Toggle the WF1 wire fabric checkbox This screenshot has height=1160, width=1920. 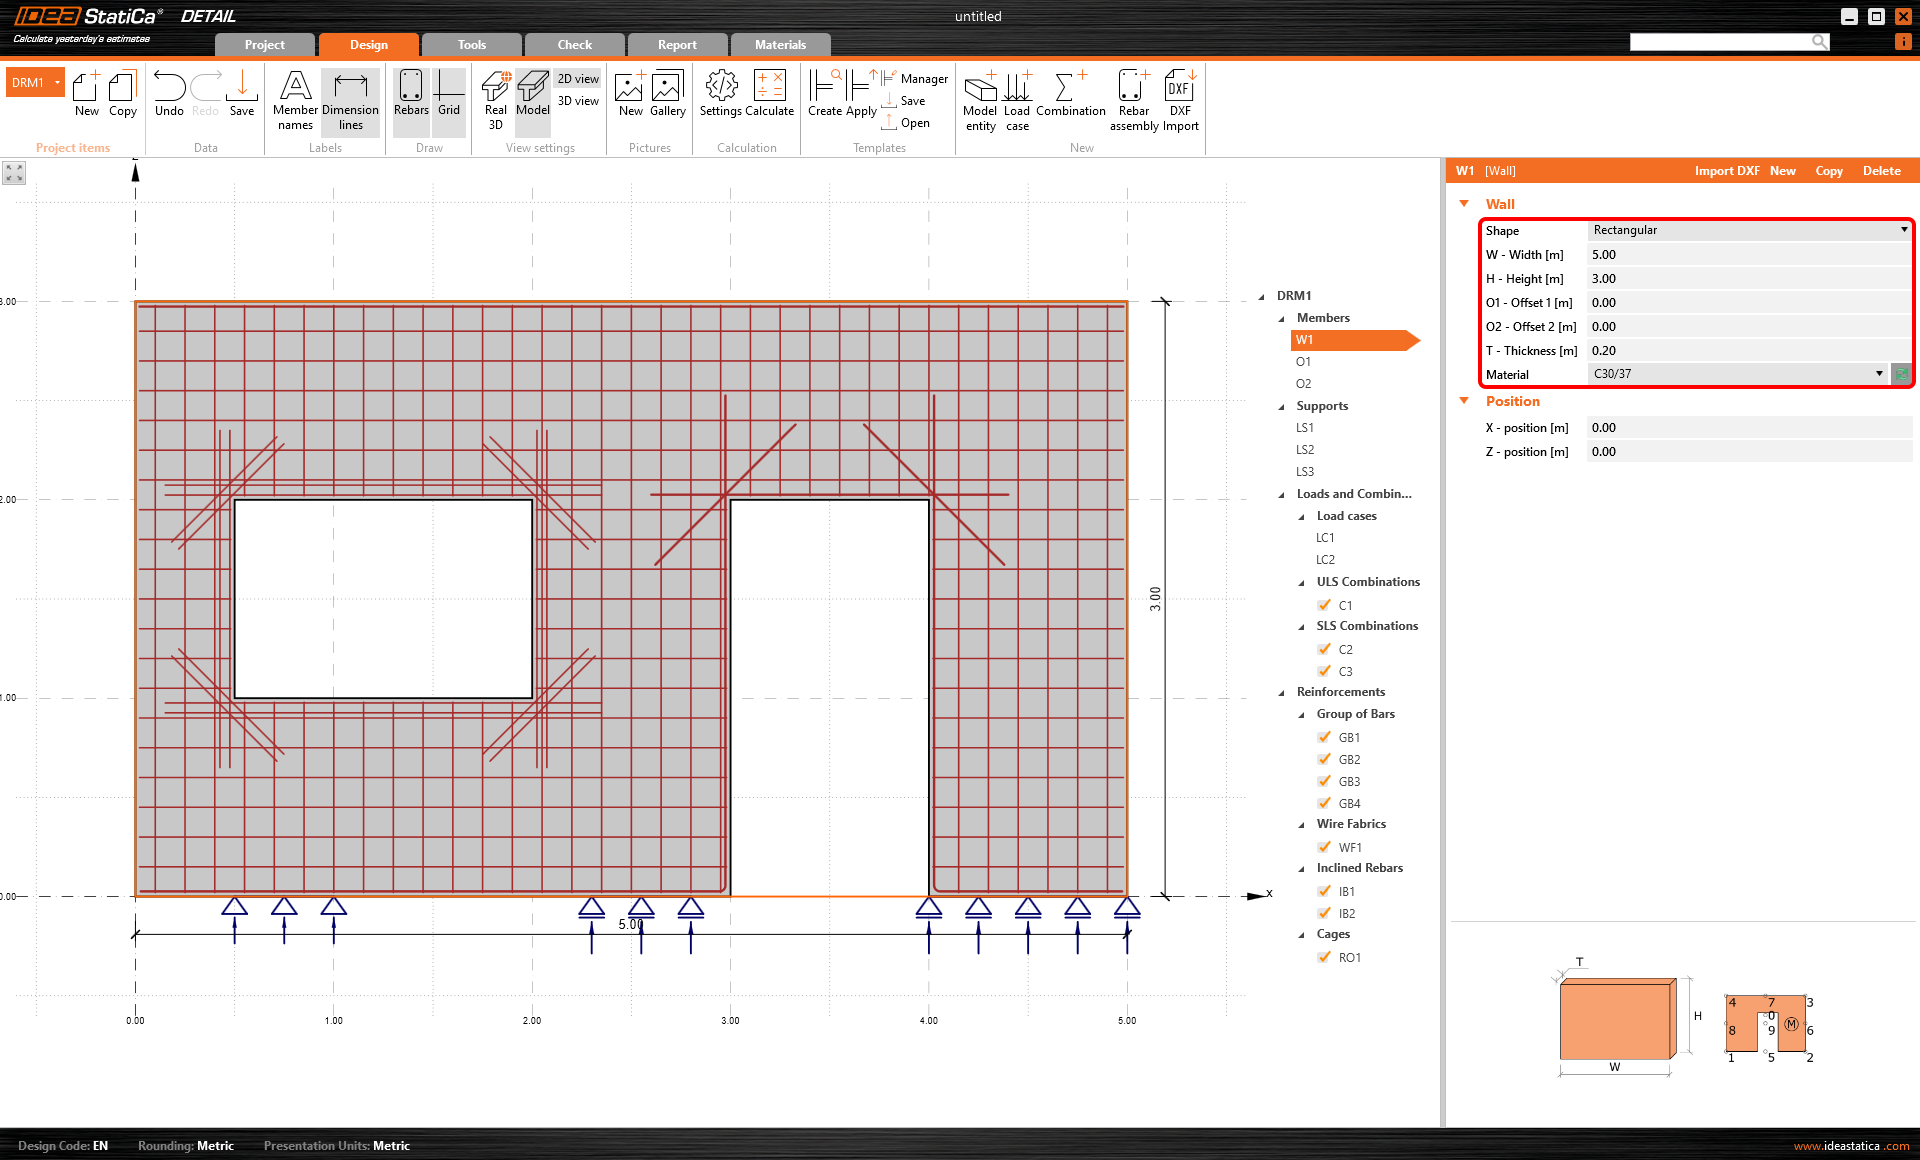point(1325,847)
